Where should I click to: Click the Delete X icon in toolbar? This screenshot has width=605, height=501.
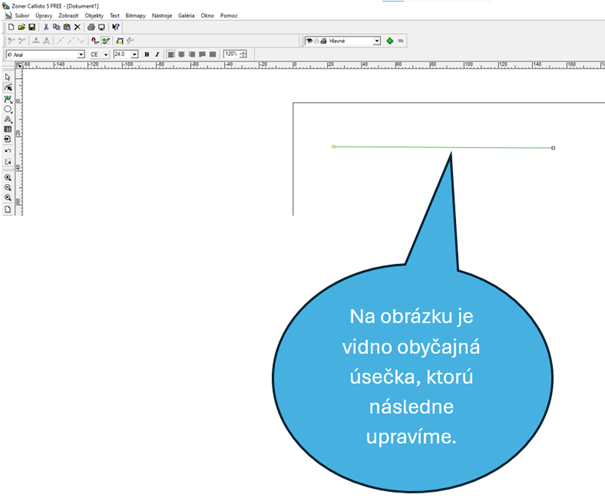click(77, 27)
